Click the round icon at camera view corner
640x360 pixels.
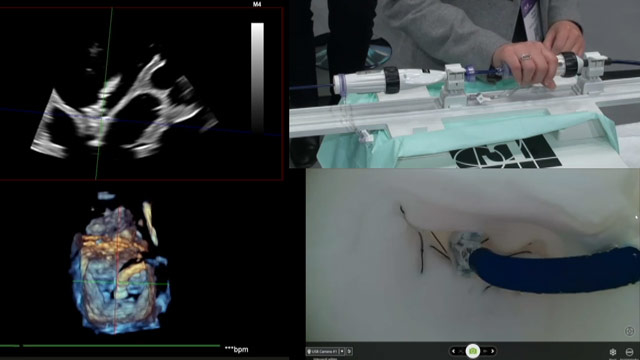(x=629, y=331)
